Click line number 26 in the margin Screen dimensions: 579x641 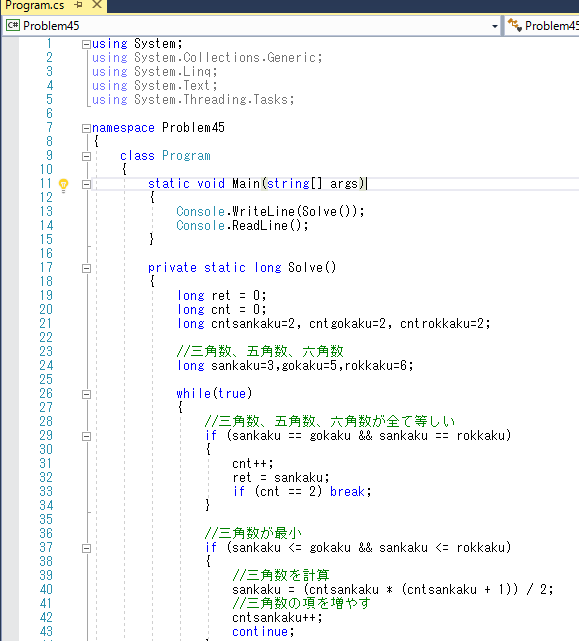coord(46,393)
